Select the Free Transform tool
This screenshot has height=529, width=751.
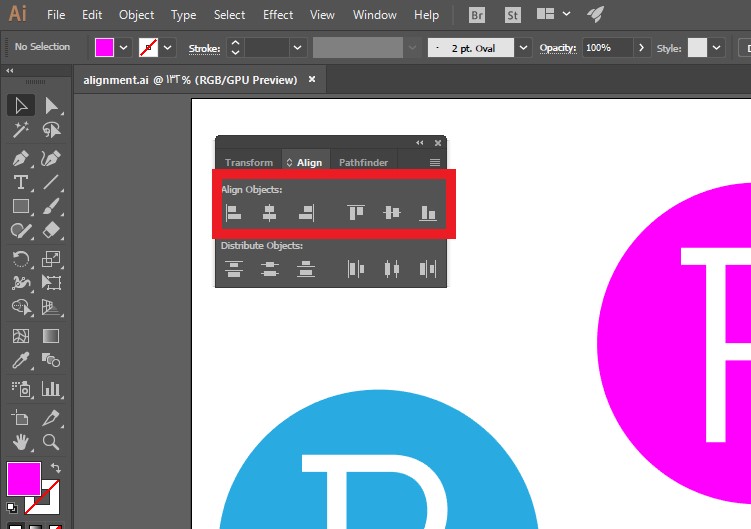(51, 283)
